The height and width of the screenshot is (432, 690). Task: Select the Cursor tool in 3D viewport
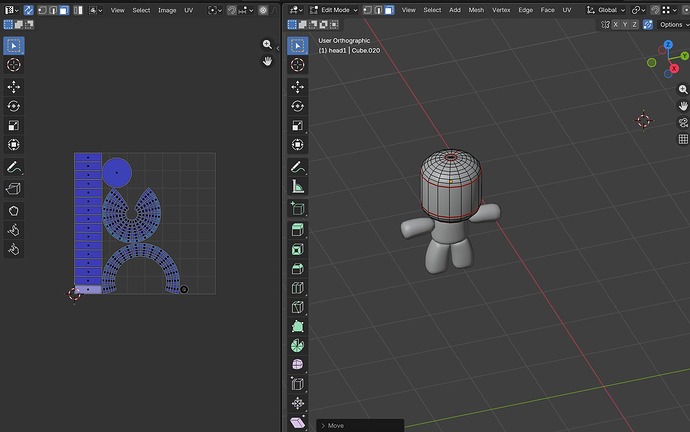297,65
